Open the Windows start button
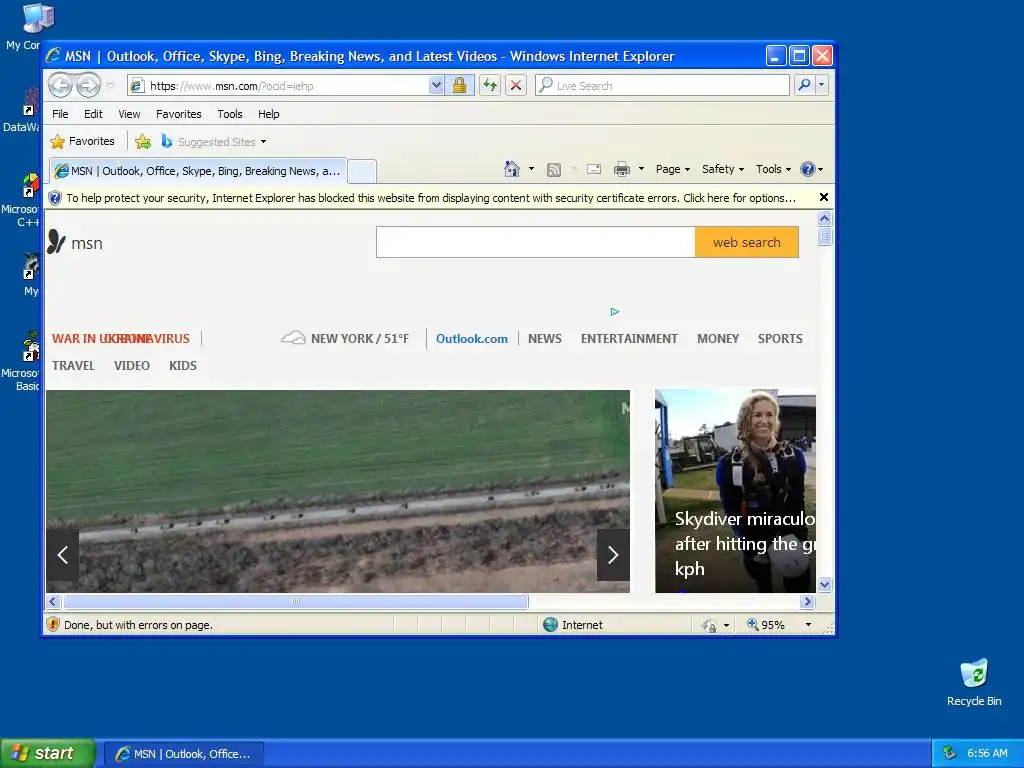The image size is (1024, 768). (x=46, y=754)
